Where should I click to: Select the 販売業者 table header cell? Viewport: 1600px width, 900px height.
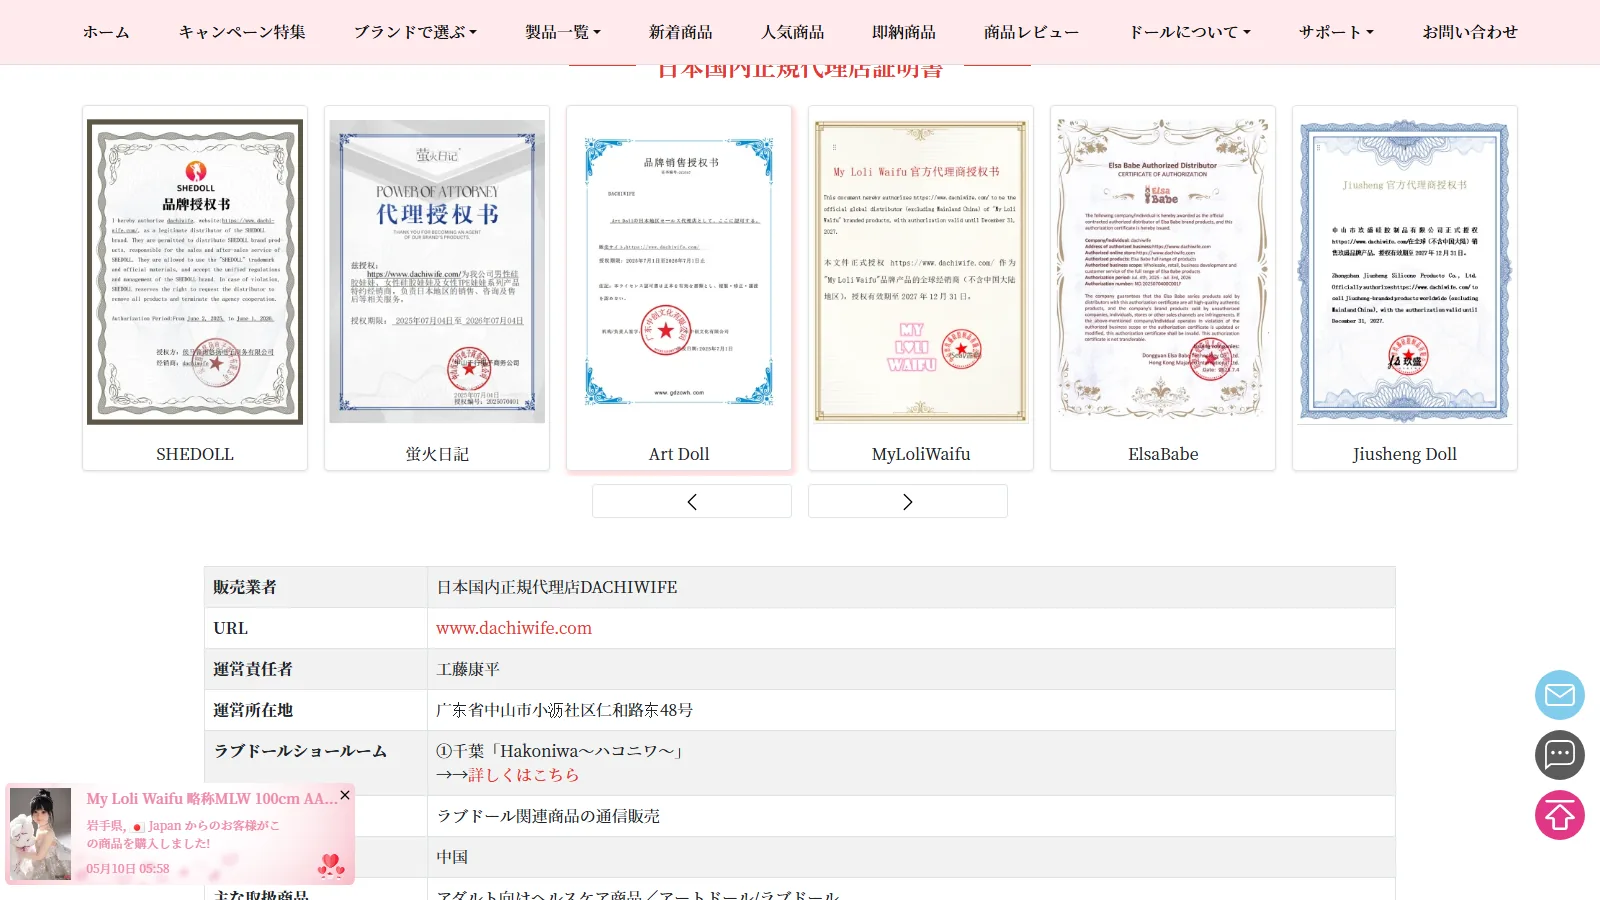pyautogui.click(x=316, y=587)
